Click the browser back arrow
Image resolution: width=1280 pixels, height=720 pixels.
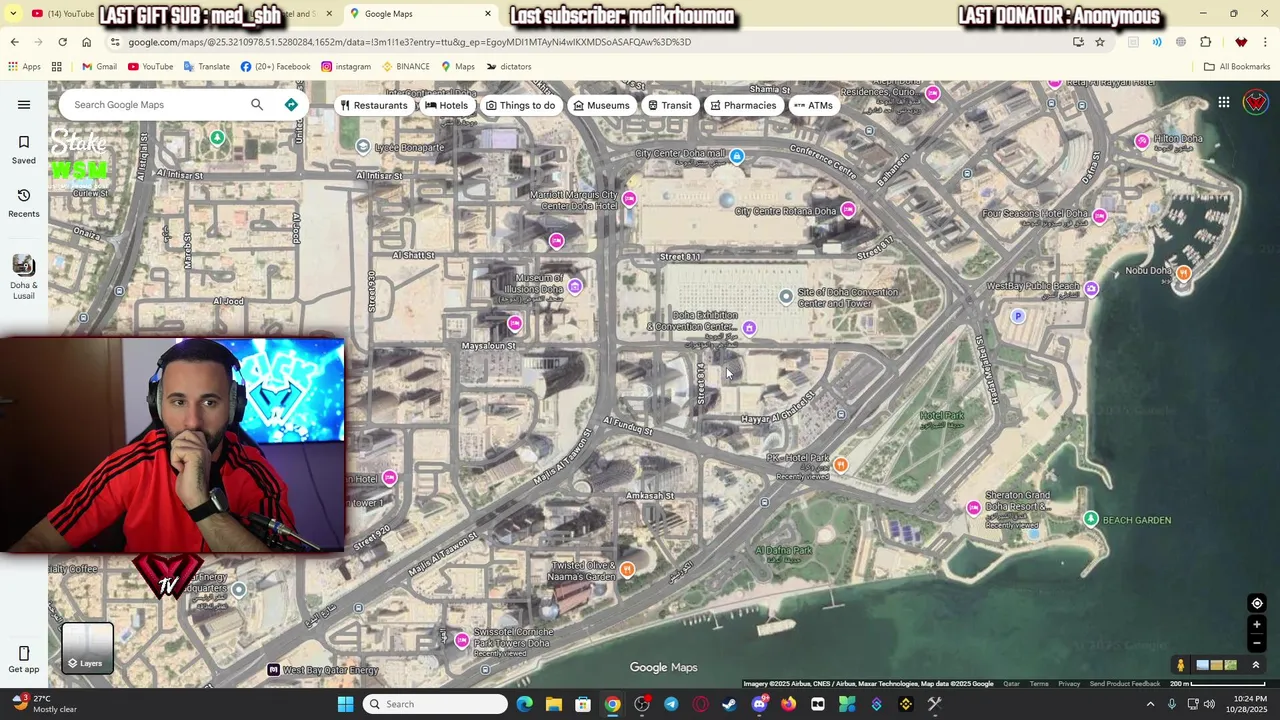[x=14, y=42]
